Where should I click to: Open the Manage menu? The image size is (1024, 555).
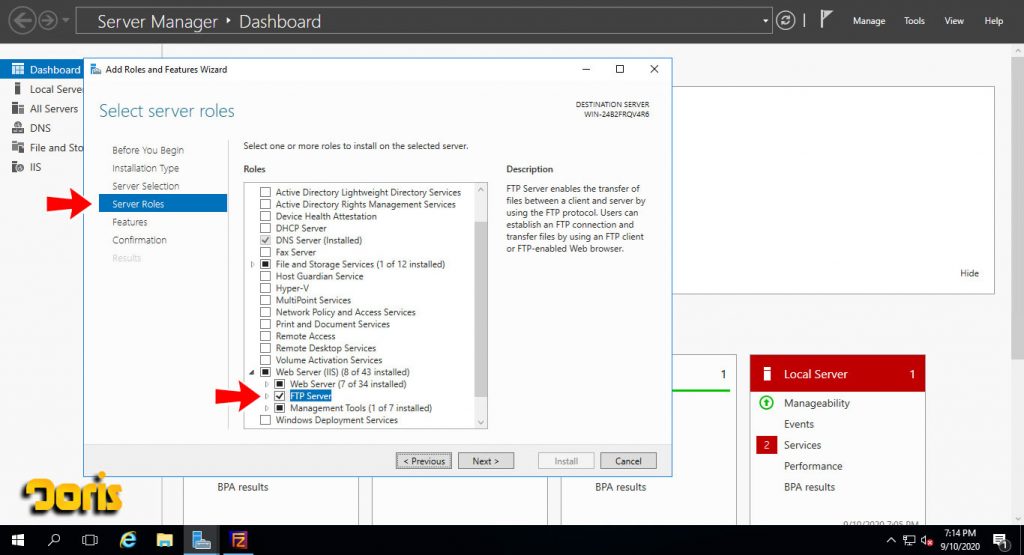869,21
